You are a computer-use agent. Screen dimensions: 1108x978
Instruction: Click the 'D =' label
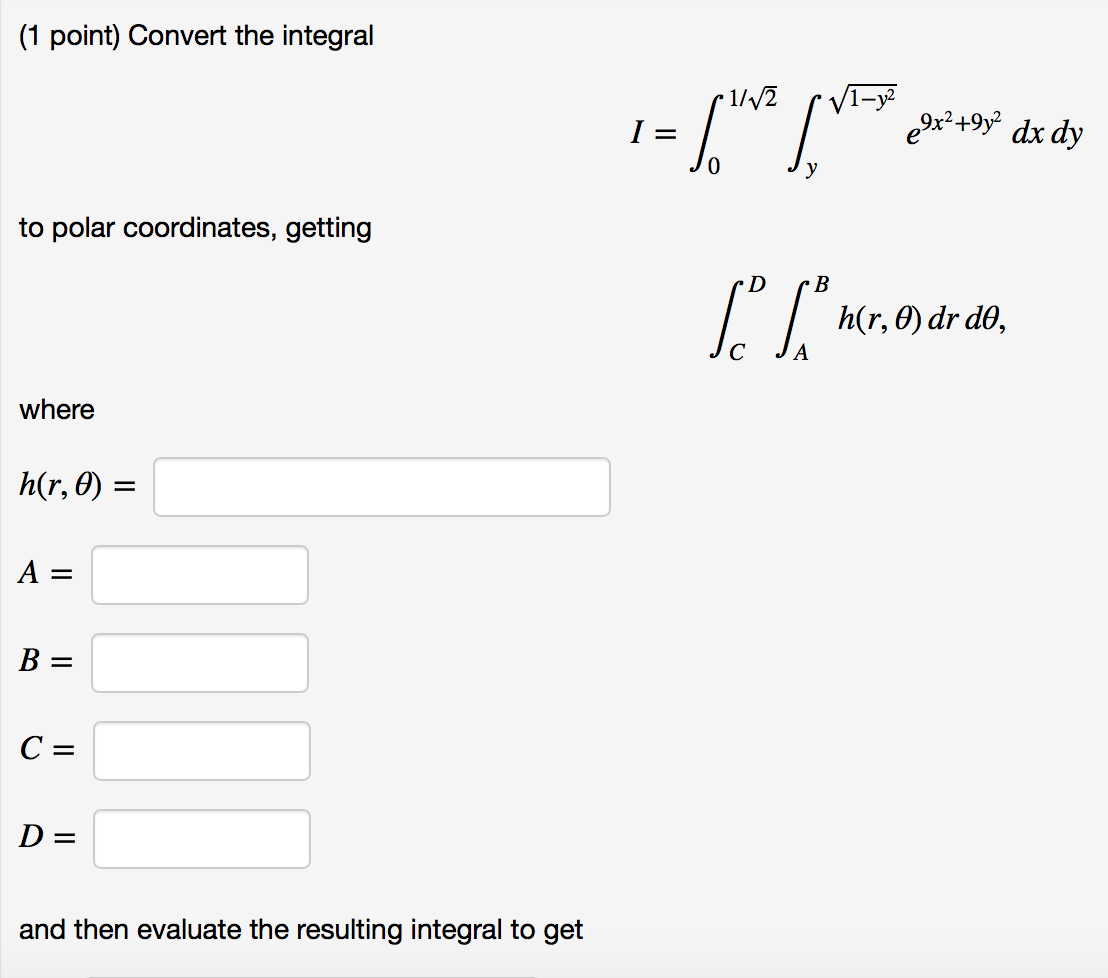pos(47,837)
